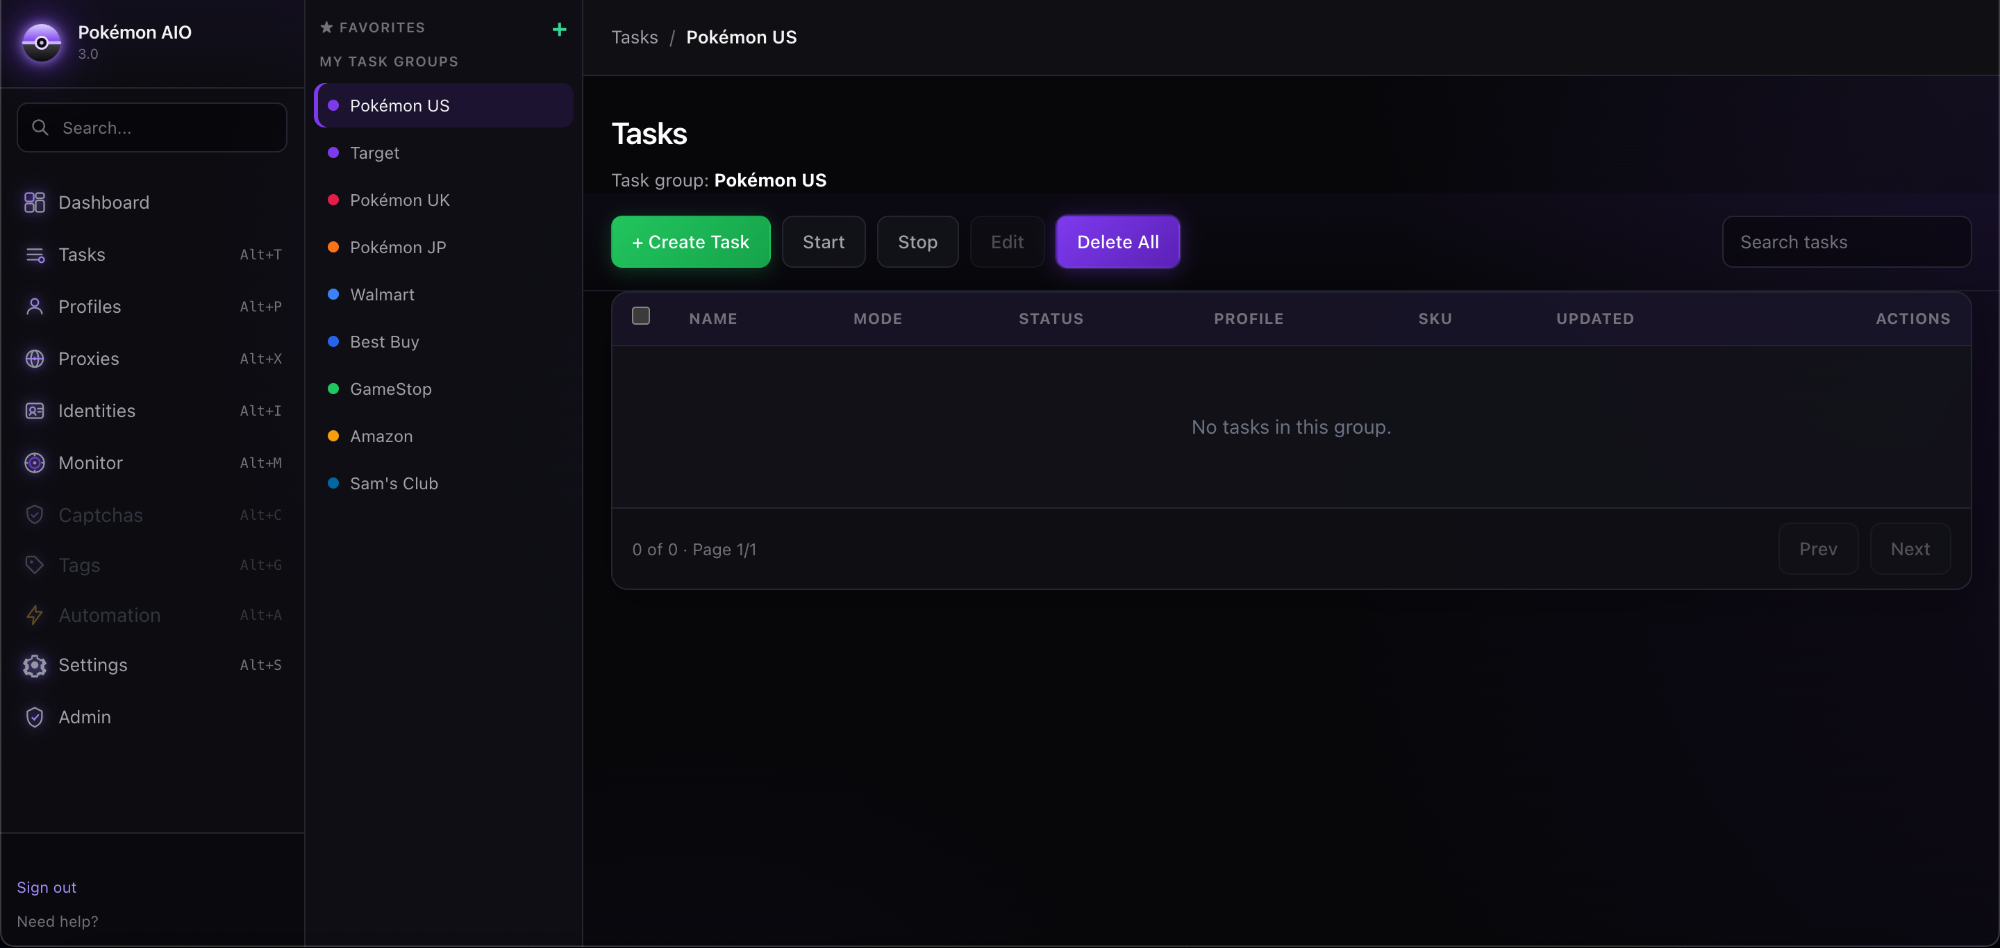Open the Pokémon UK task group

[444, 200]
